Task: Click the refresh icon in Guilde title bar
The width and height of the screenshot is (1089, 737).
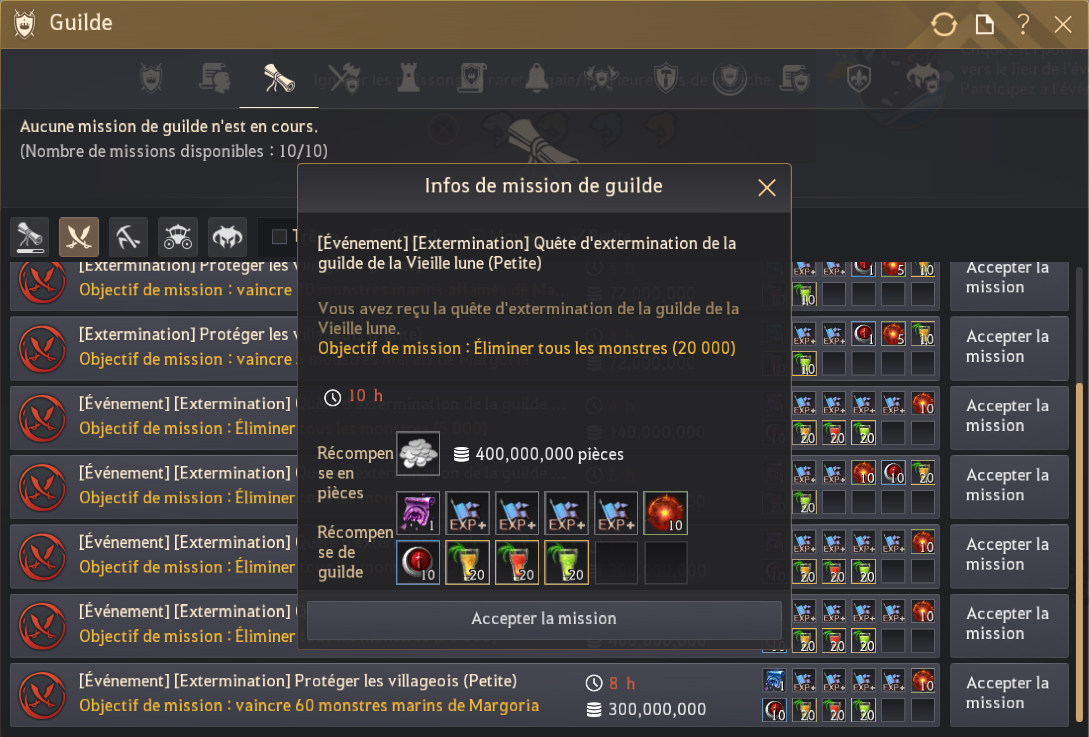Action: 944,25
